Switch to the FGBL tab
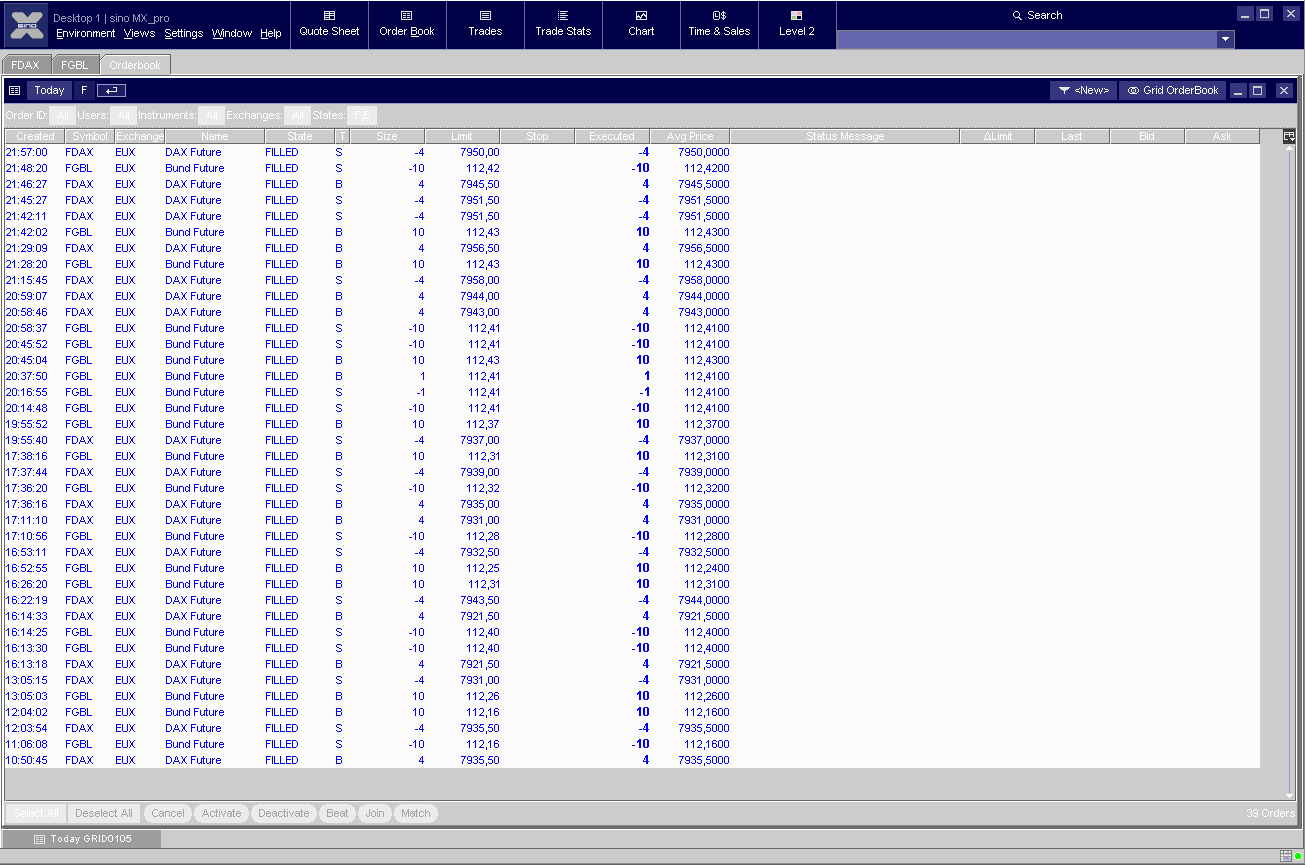 [75, 65]
